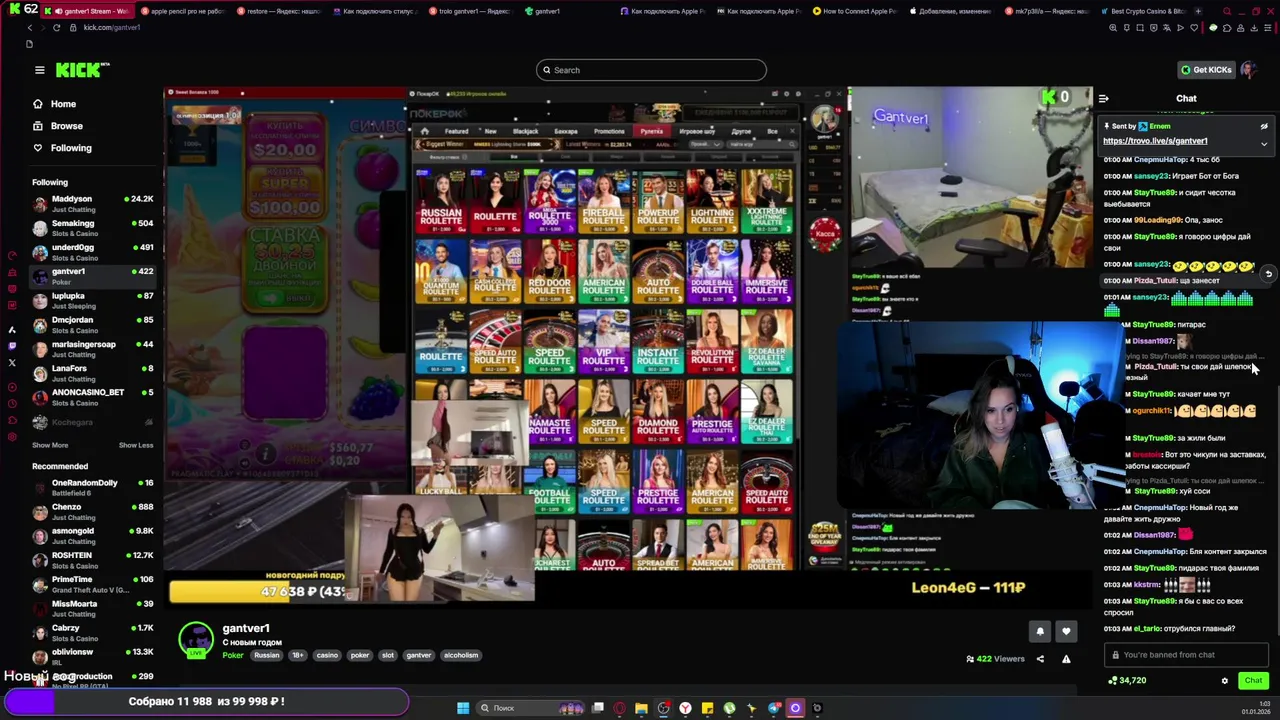Click the Get KICKs button
The width and height of the screenshot is (1280, 720).
point(1206,70)
